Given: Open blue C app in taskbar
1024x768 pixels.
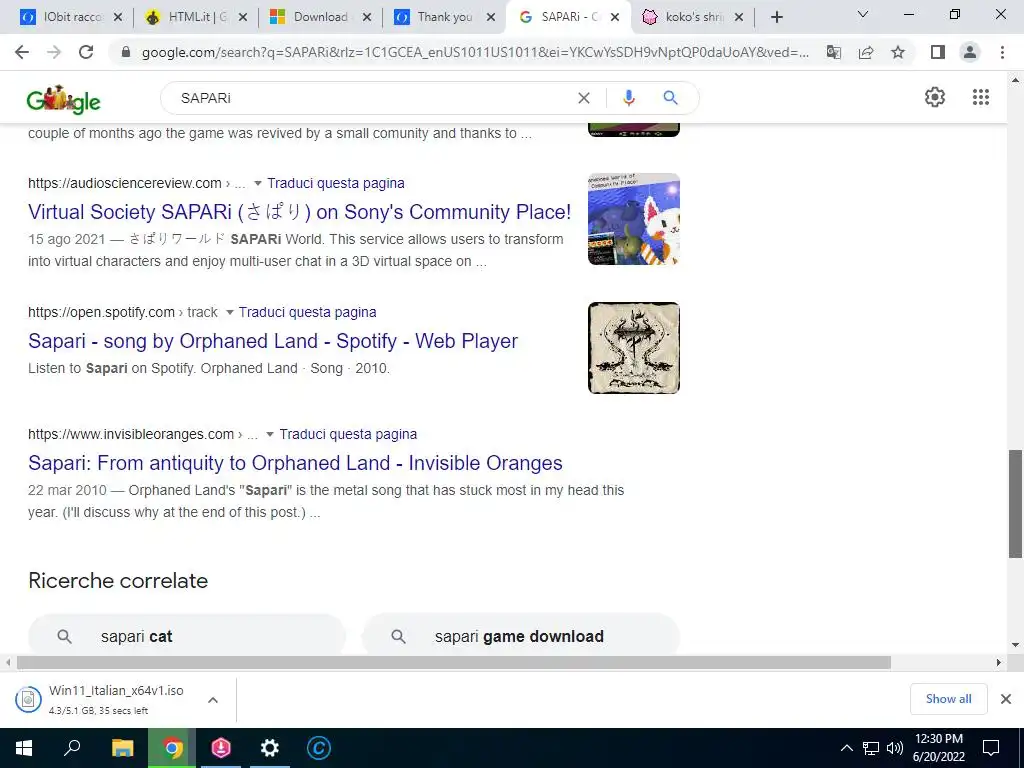Looking at the screenshot, I should [319, 748].
